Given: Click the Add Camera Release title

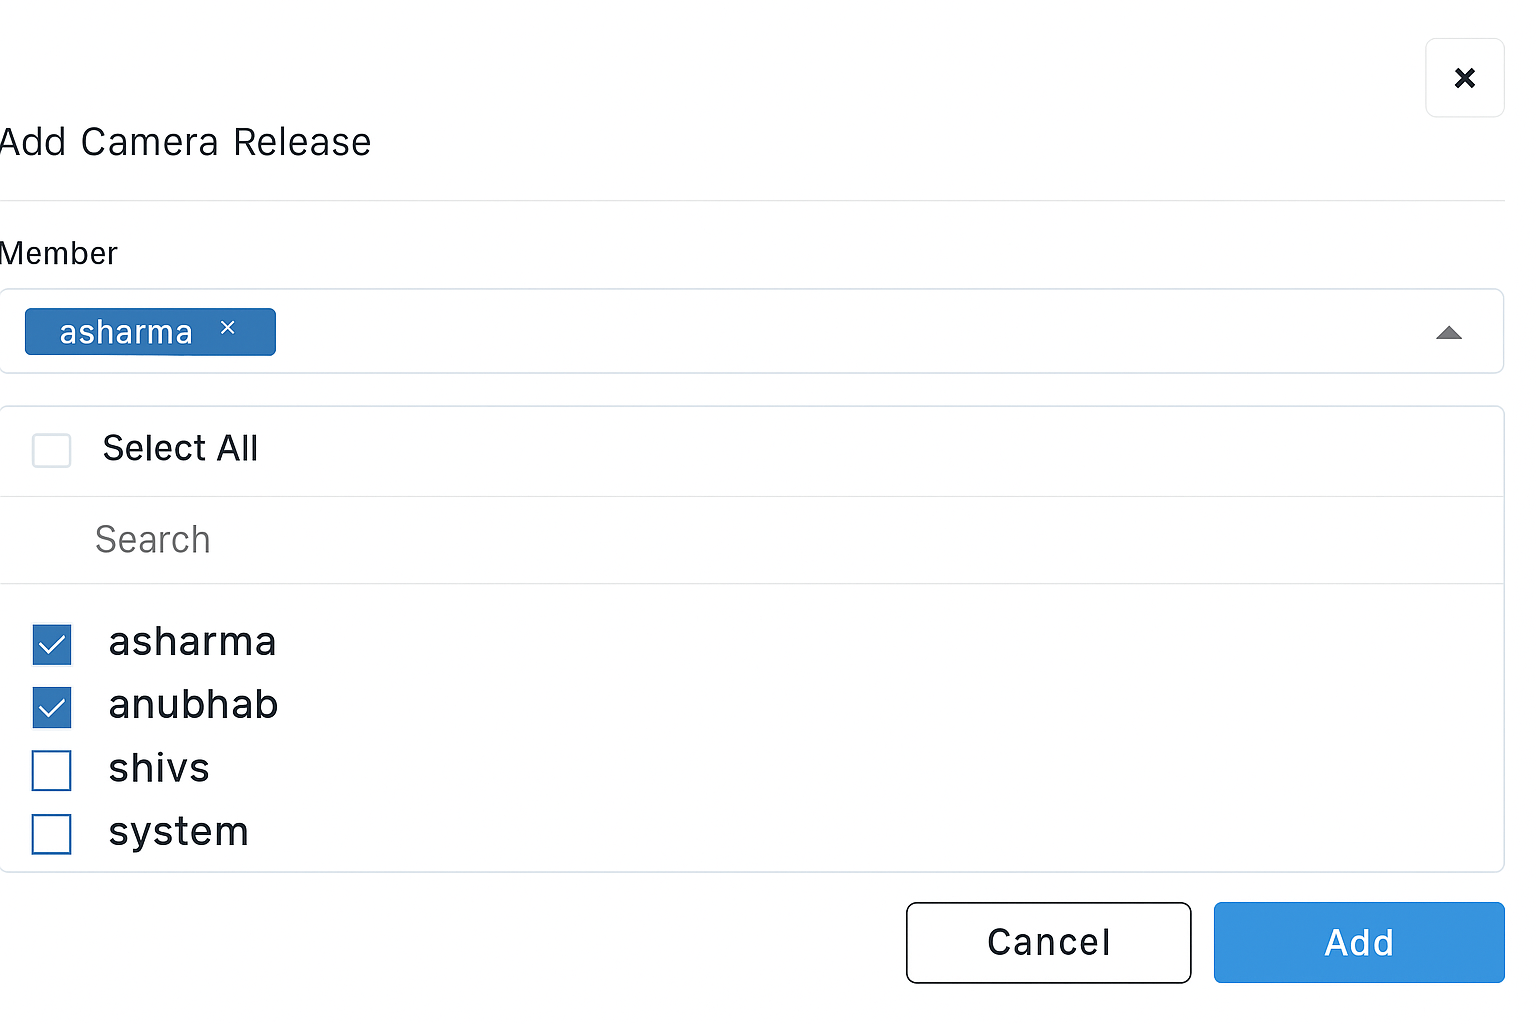Looking at the screenshot, I should click(185, 143).
